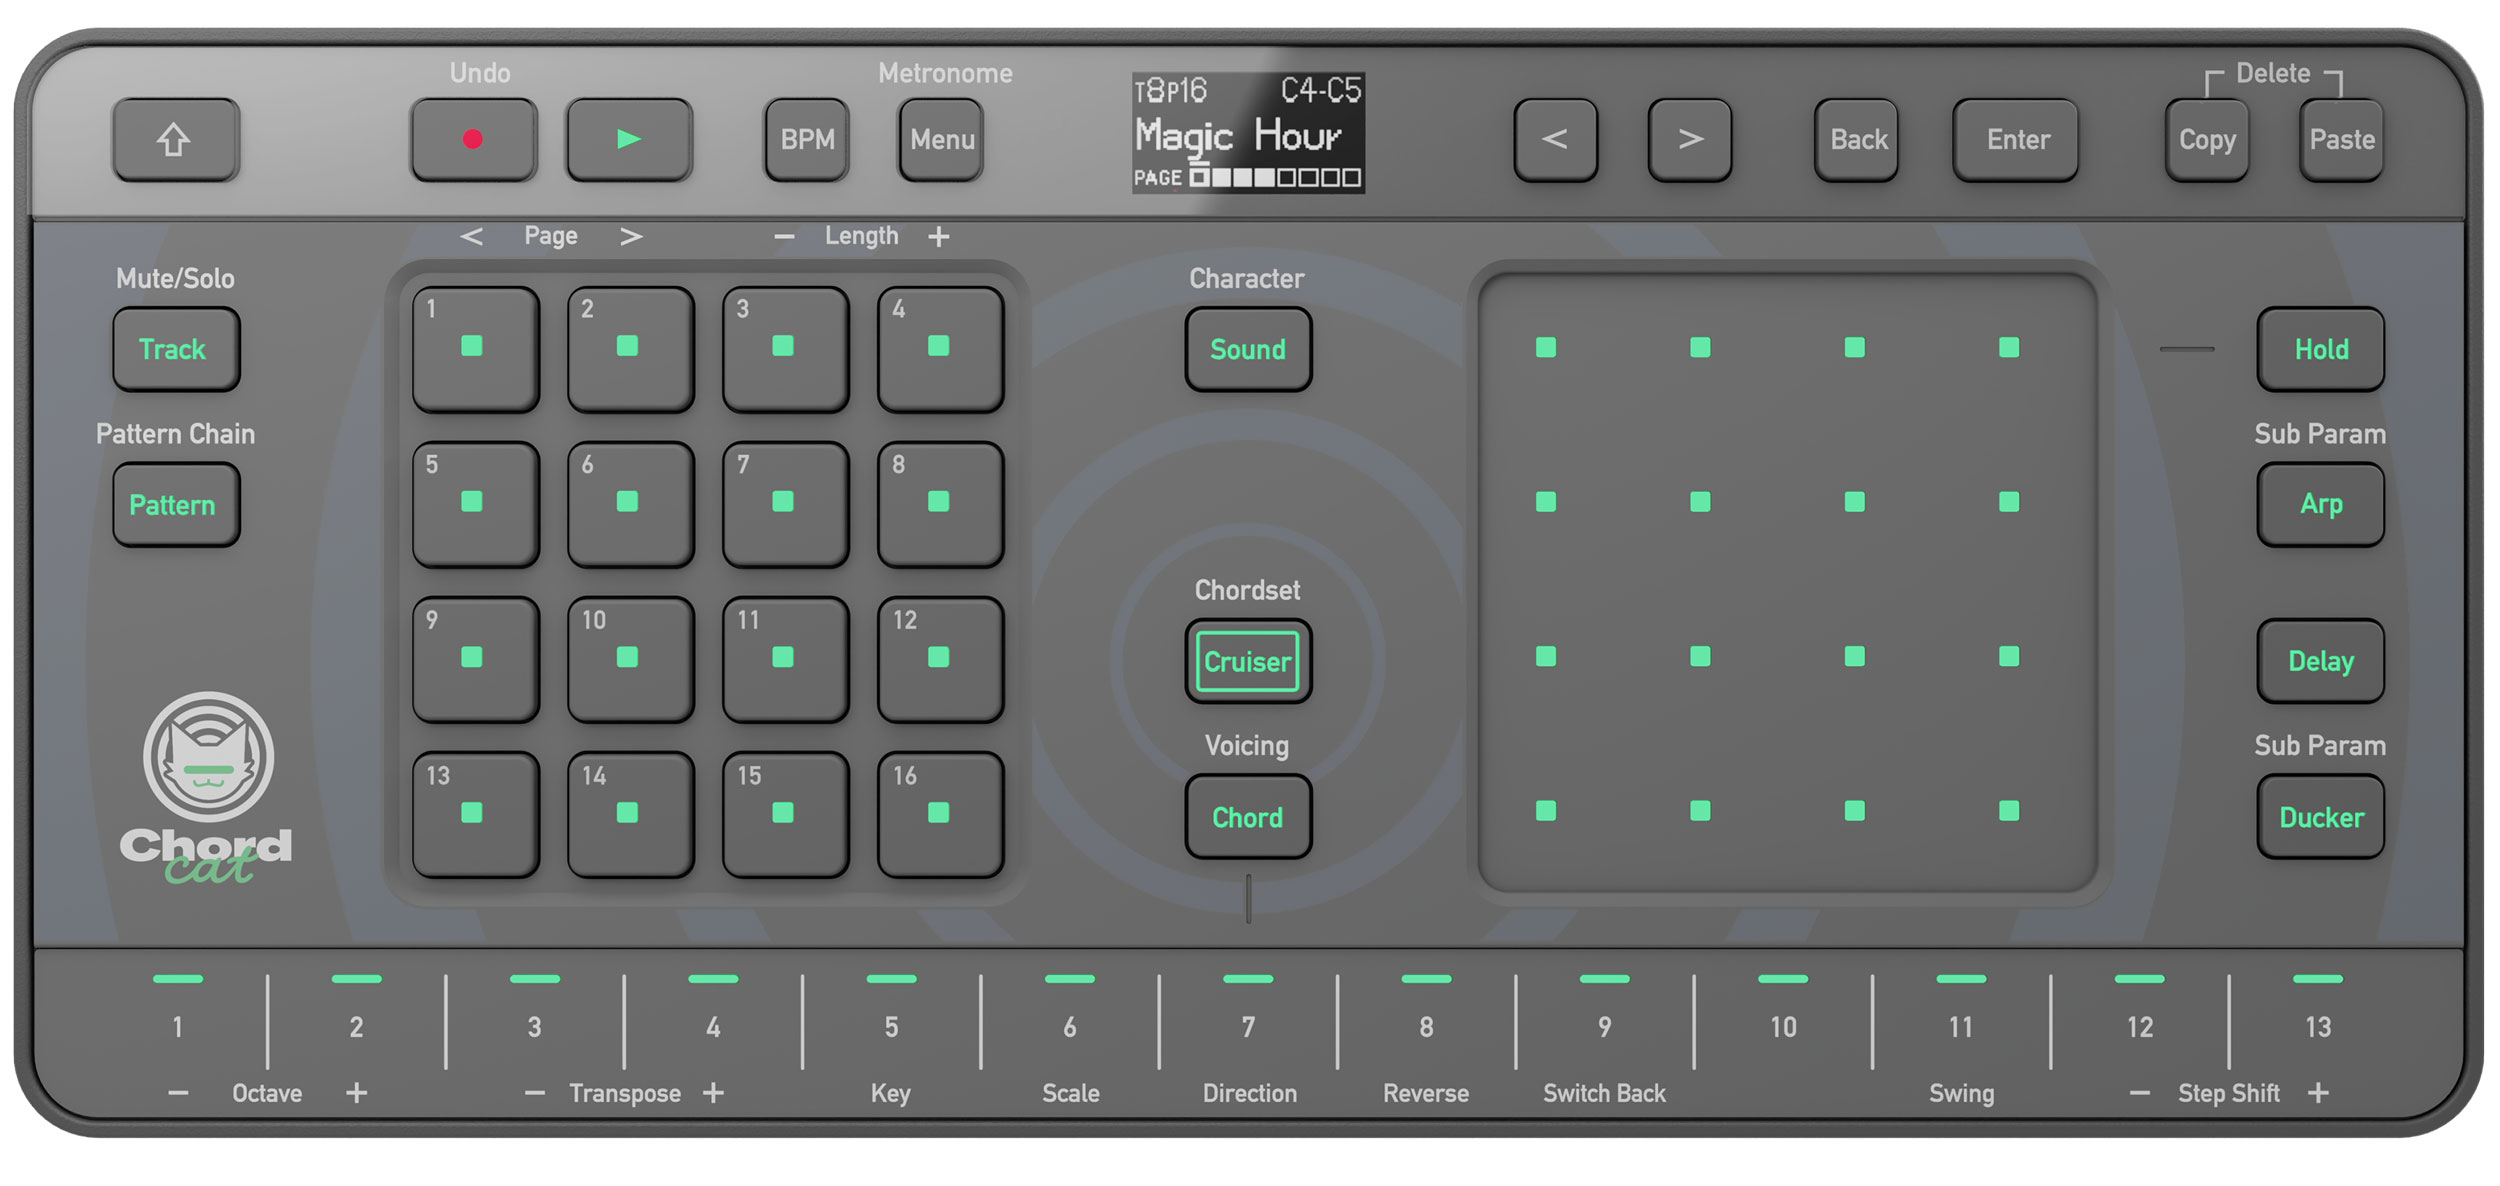The width and height of the screenshot is (2500, 1186).
Task: Tap step pad 9
Action: pyautogui.click(x=475, y=660)
